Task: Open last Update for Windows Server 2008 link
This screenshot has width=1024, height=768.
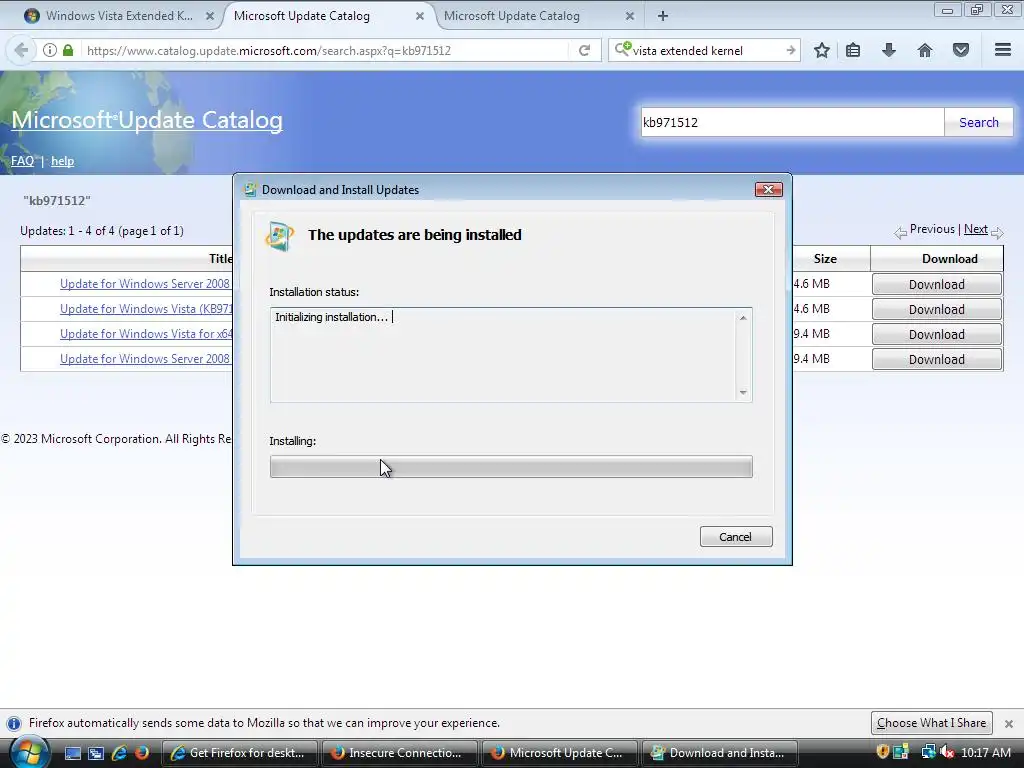Action: 145,359
